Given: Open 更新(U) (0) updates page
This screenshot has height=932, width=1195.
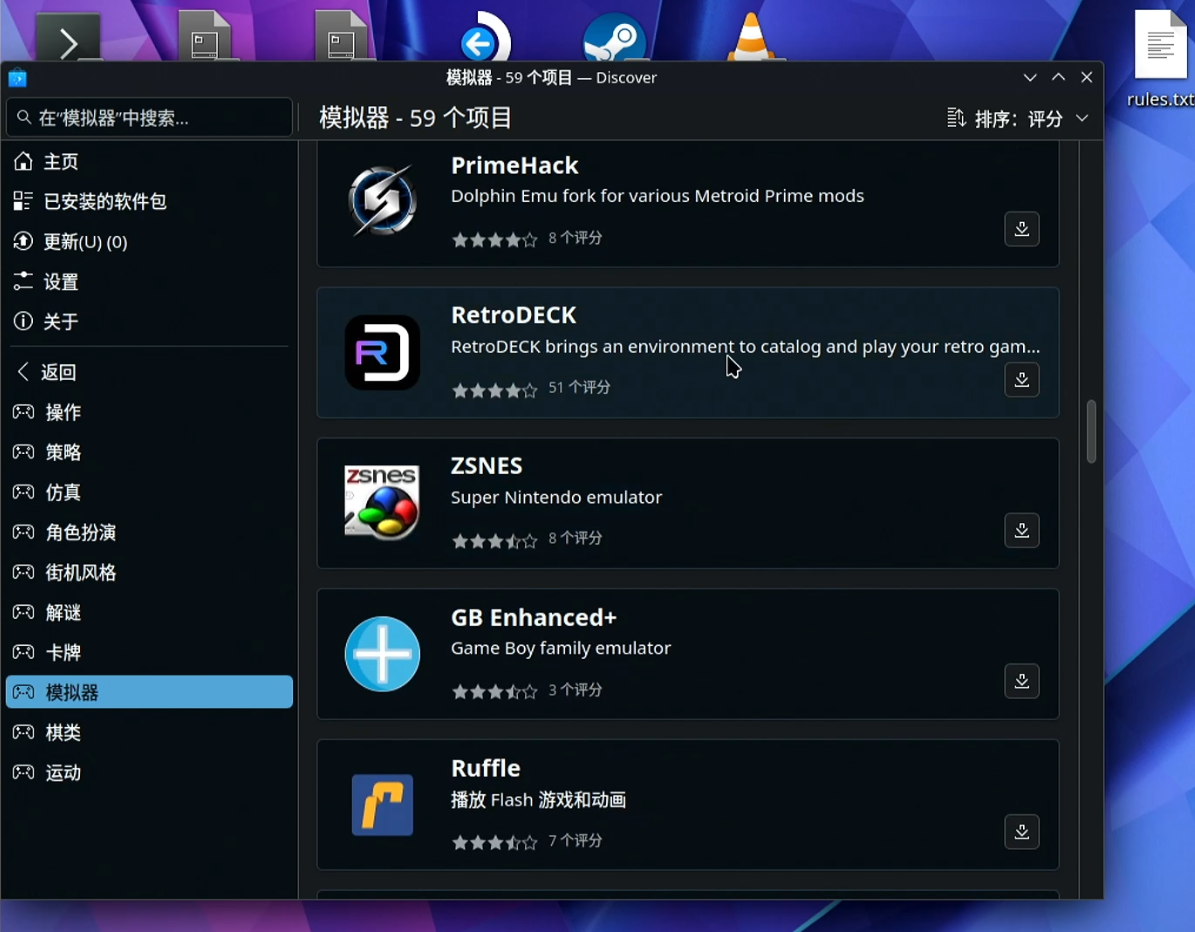Looking at the screenshot, I should pyautogui.click(x=149, y=242).
